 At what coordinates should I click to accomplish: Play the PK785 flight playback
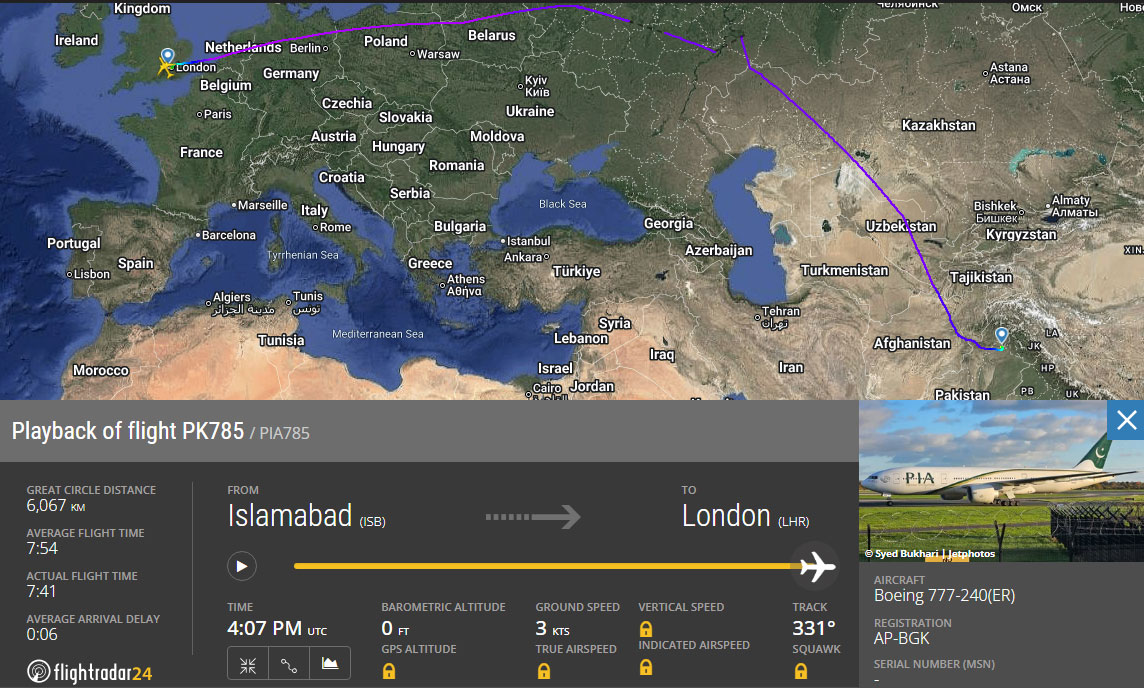(241, 566)
